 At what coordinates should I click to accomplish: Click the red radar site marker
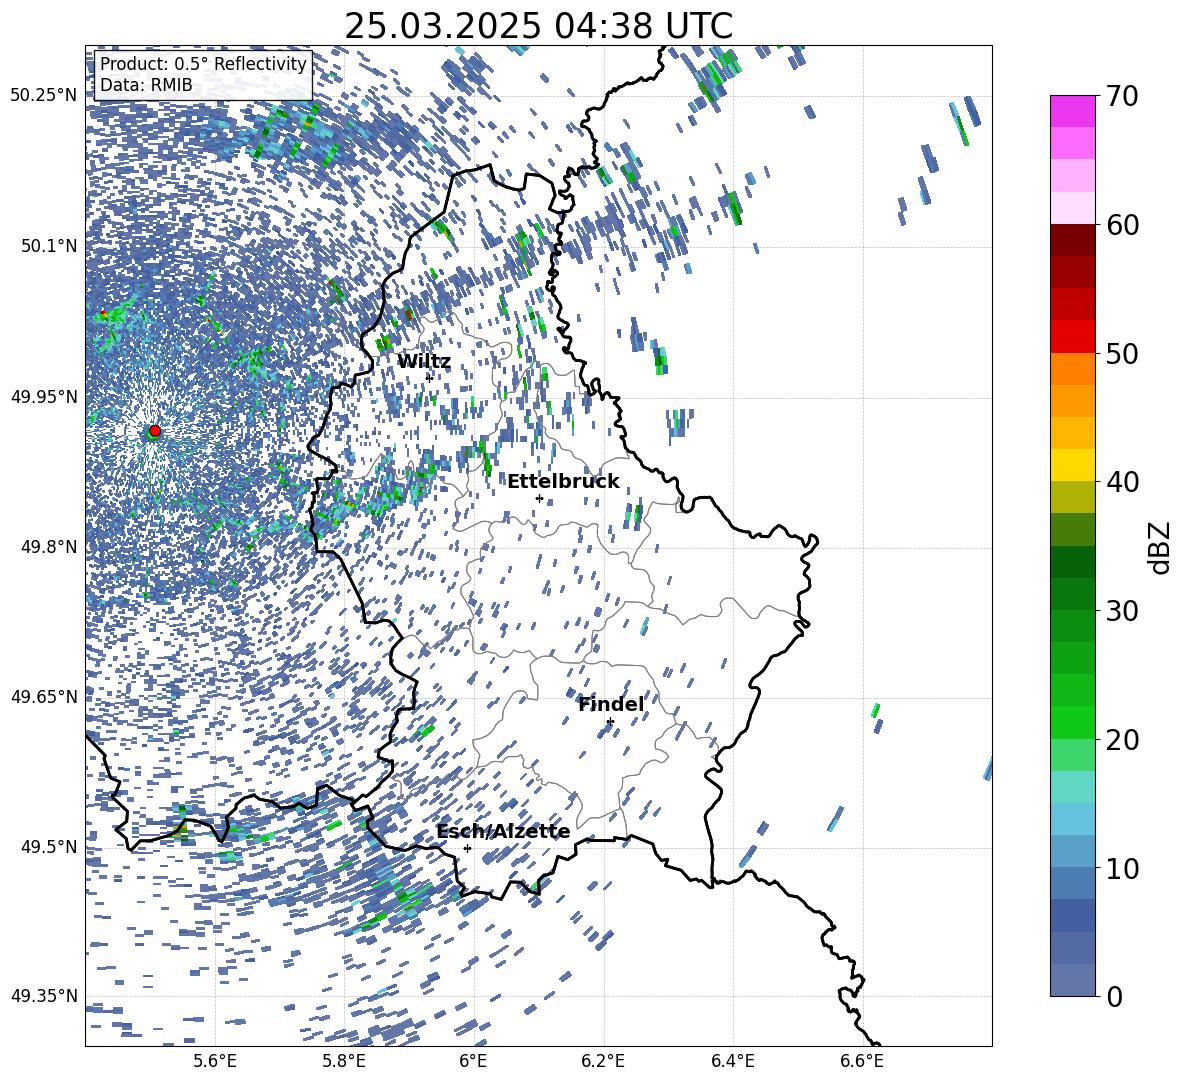155,430
